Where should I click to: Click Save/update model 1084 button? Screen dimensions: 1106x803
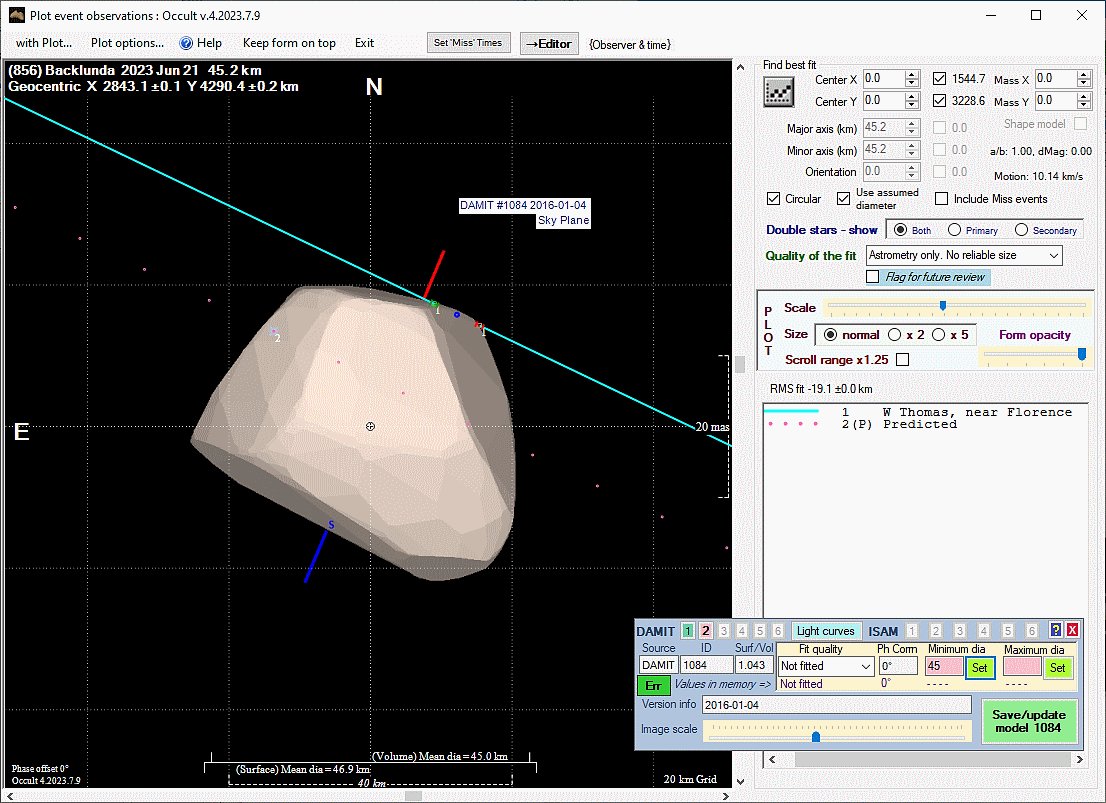[1028, 721]
